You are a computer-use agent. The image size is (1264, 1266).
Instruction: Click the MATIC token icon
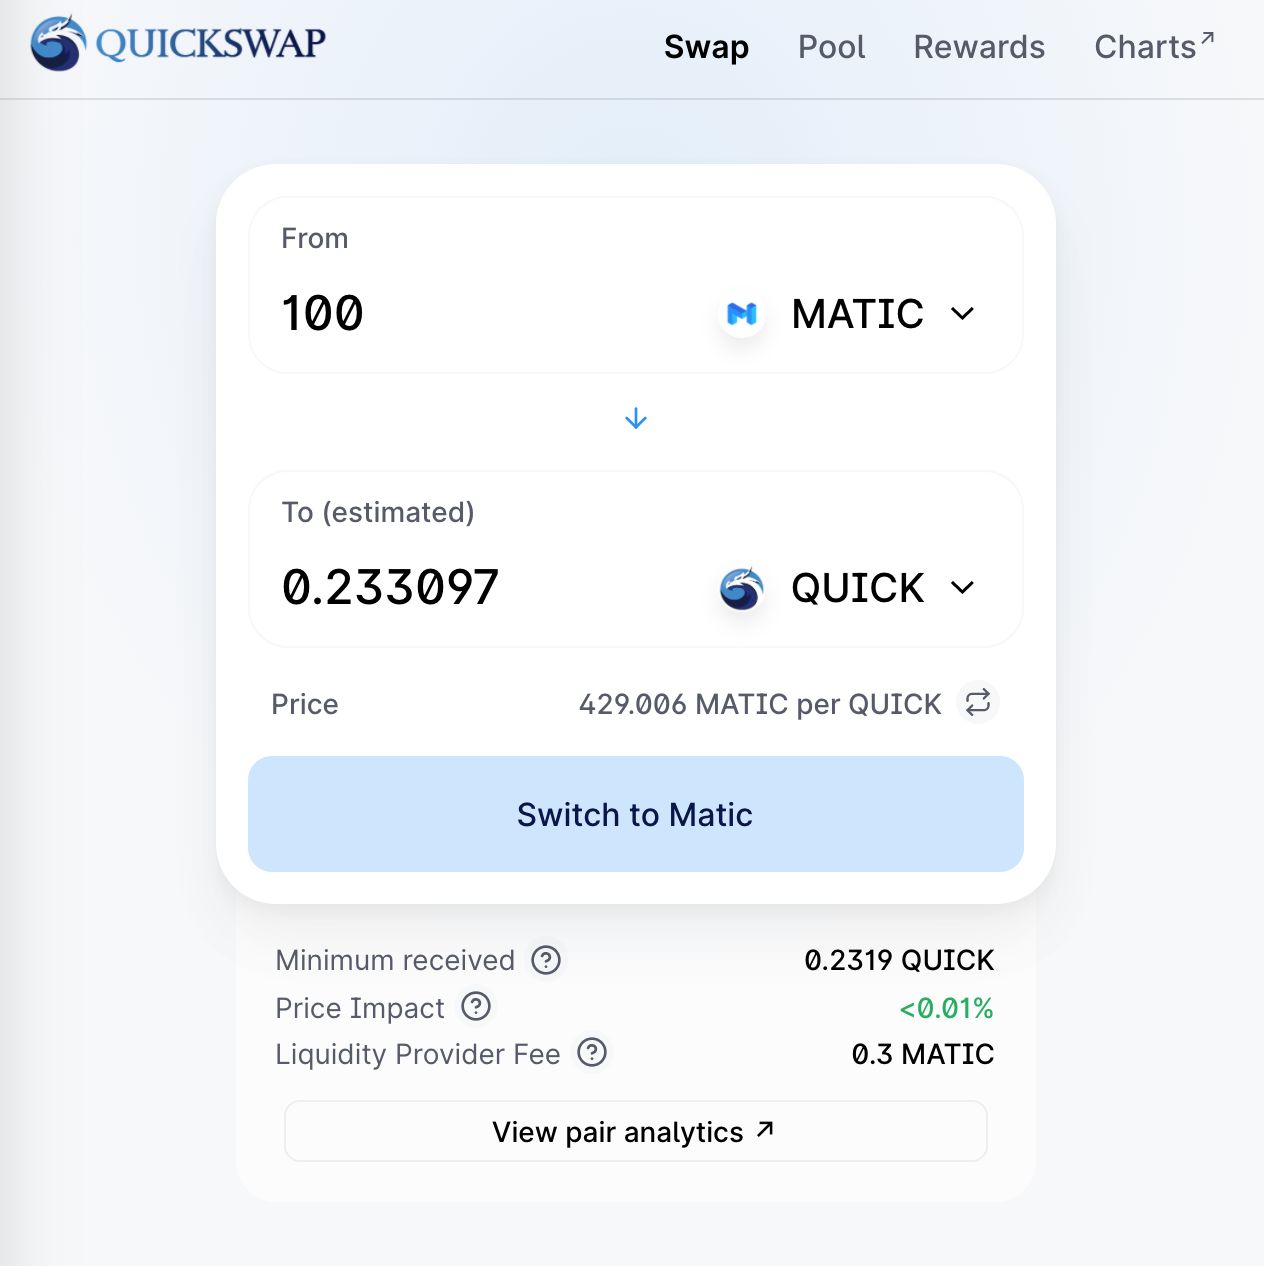[742, 314]
